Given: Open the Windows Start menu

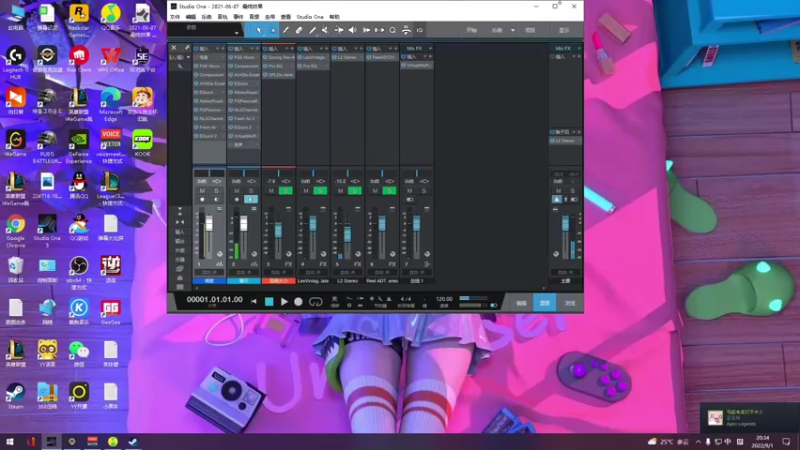Looking at the screenshot, I should point(9,442).
